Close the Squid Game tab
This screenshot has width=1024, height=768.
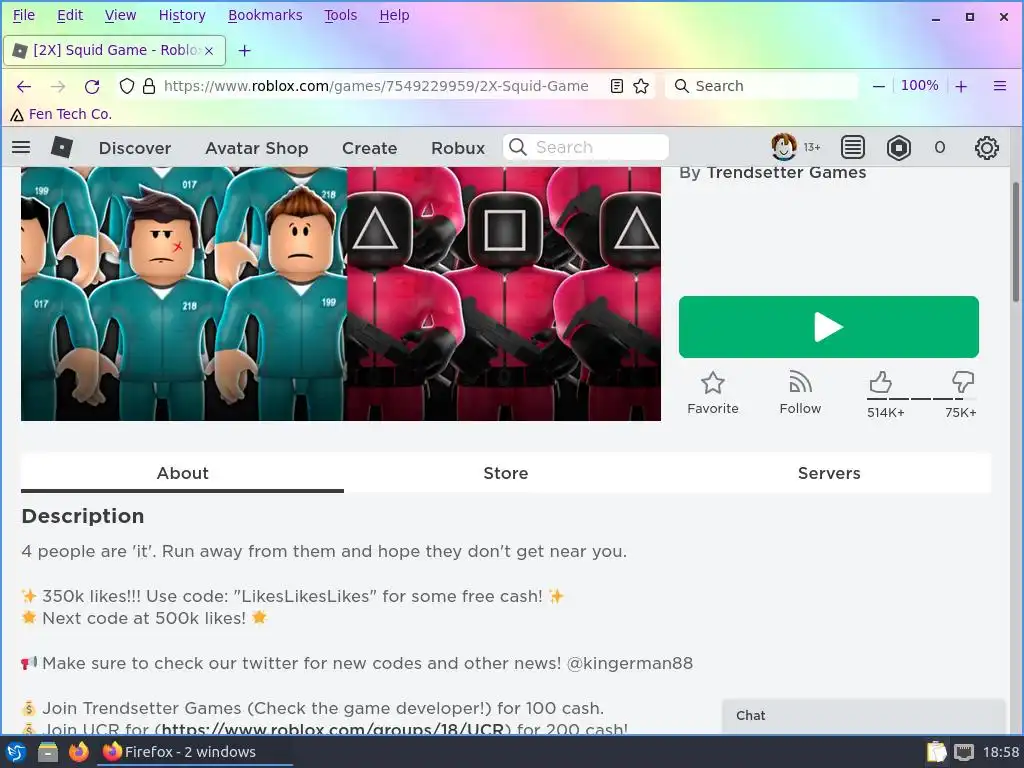[x=209, y=51]
